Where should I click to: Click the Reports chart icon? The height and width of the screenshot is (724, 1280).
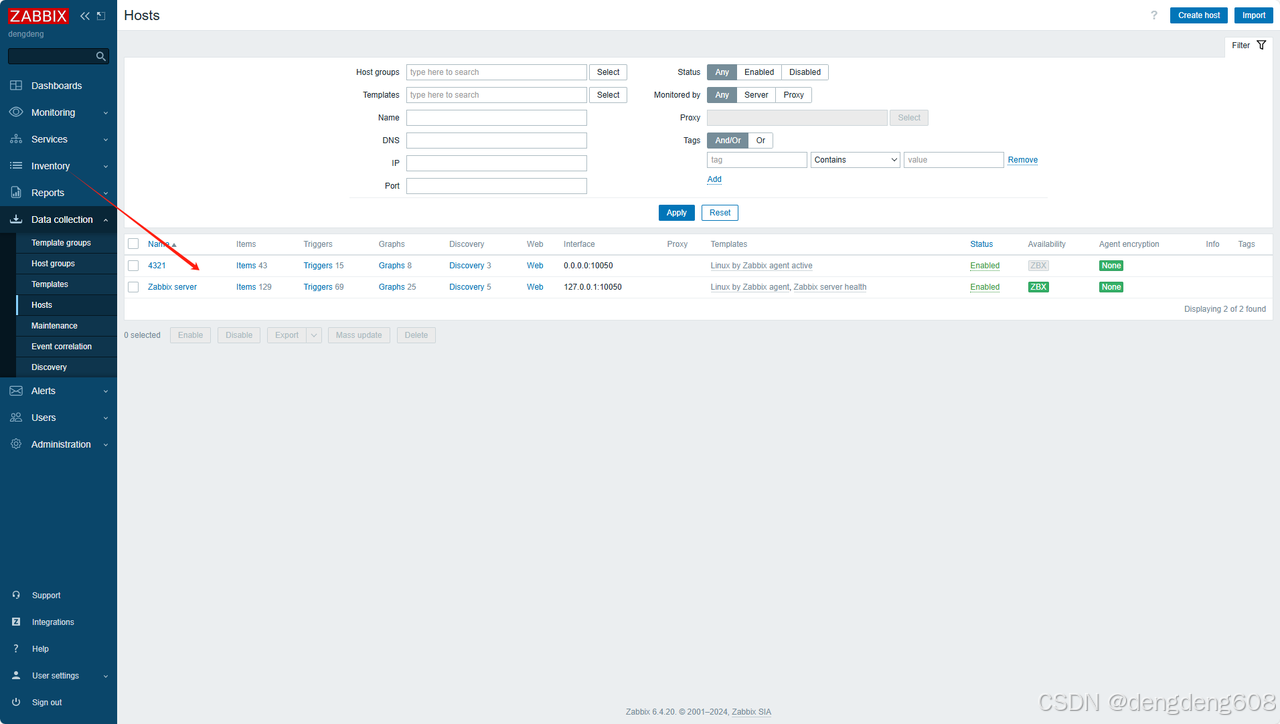pyautogui.click(x=16, y=193)
